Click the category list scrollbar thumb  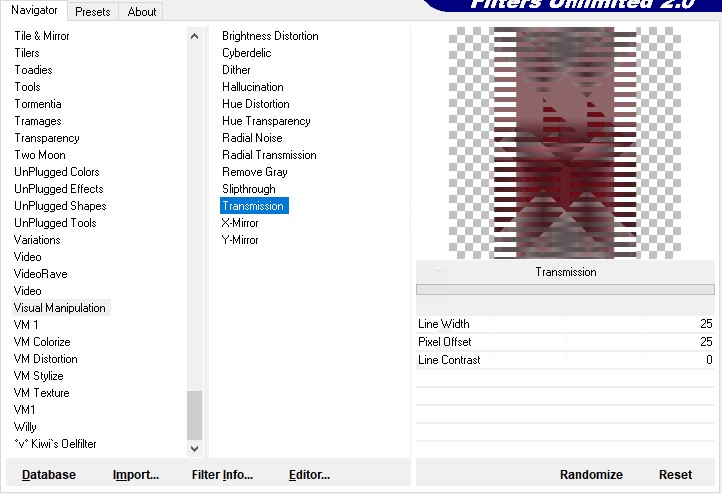click(x=194, y=415)
